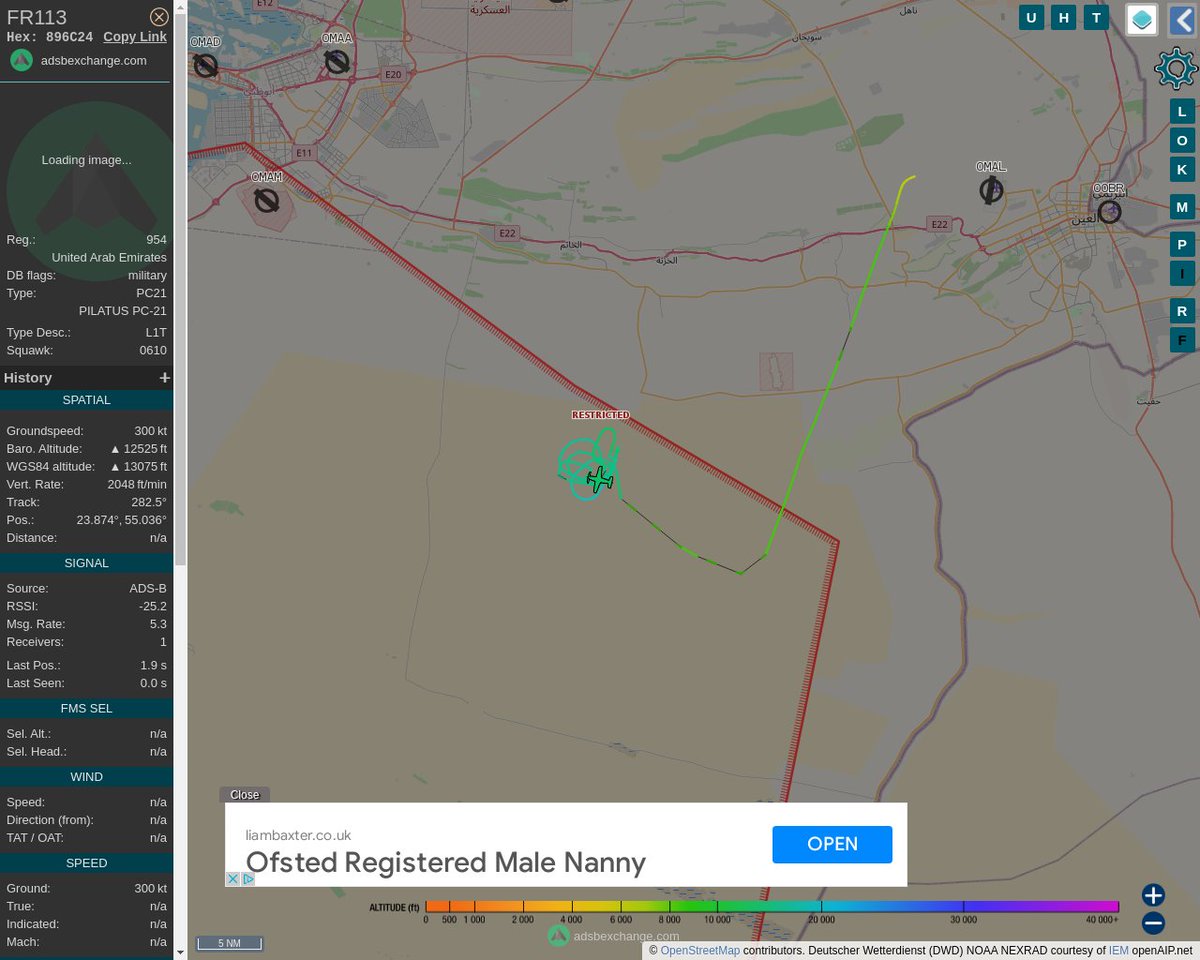Image resolution: width=1200 pixels, height=960 pixels.
Task: Open the map layers selector
Action: pos(1142,19)
